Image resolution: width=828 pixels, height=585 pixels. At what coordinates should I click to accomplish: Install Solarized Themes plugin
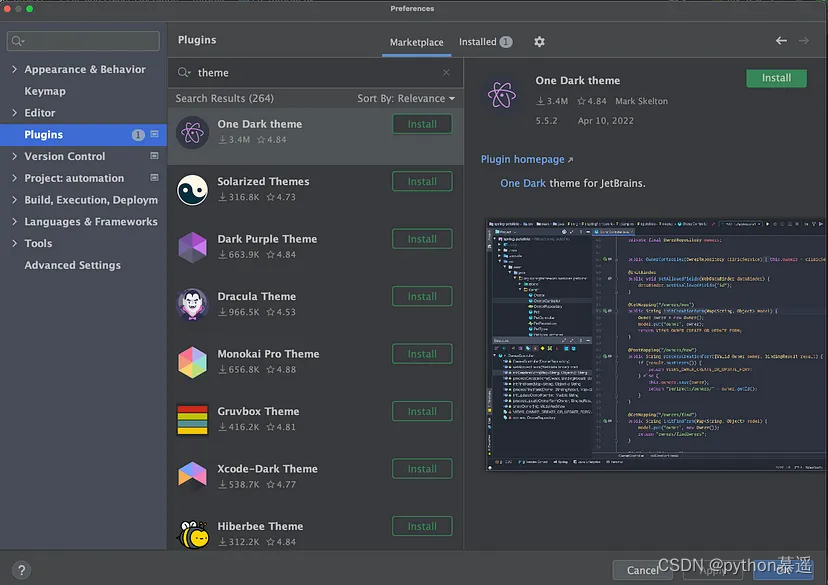click(x=422, y=182)
